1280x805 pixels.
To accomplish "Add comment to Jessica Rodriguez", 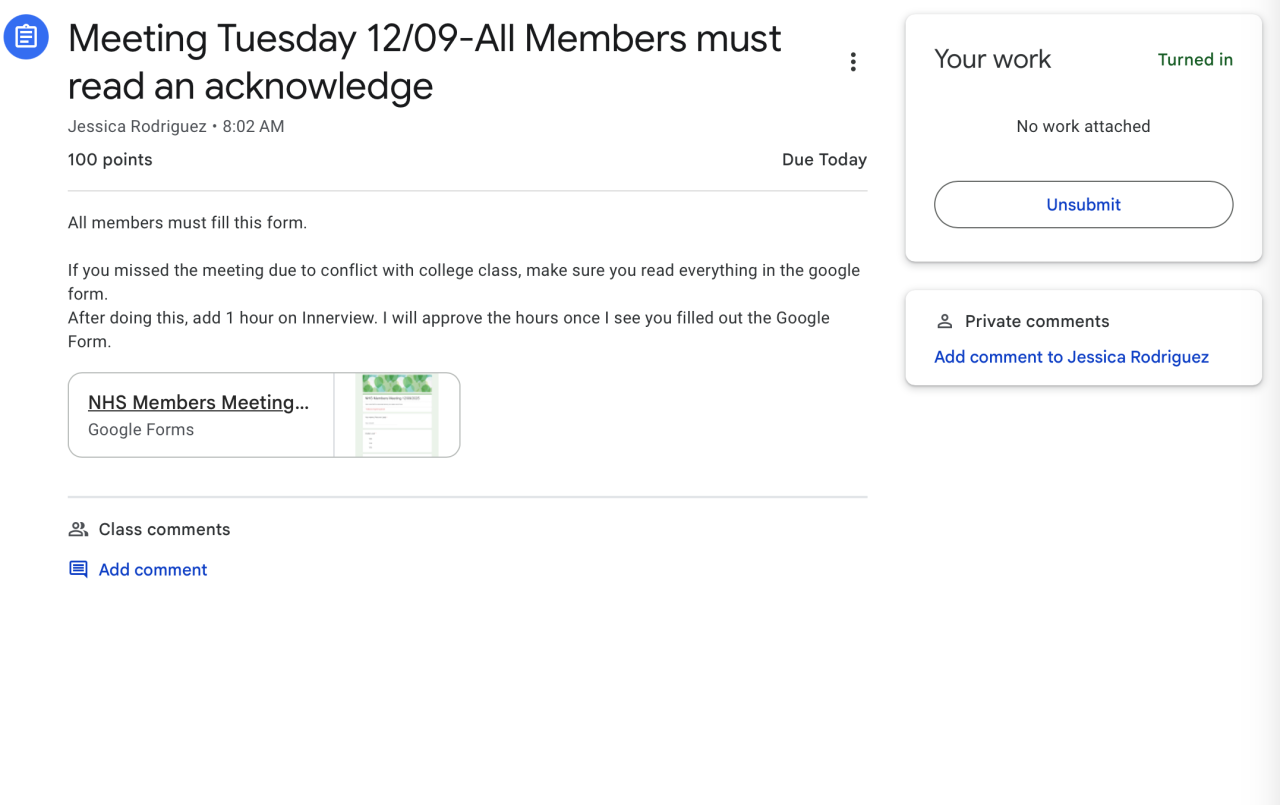I will (x=1071, y=357).
